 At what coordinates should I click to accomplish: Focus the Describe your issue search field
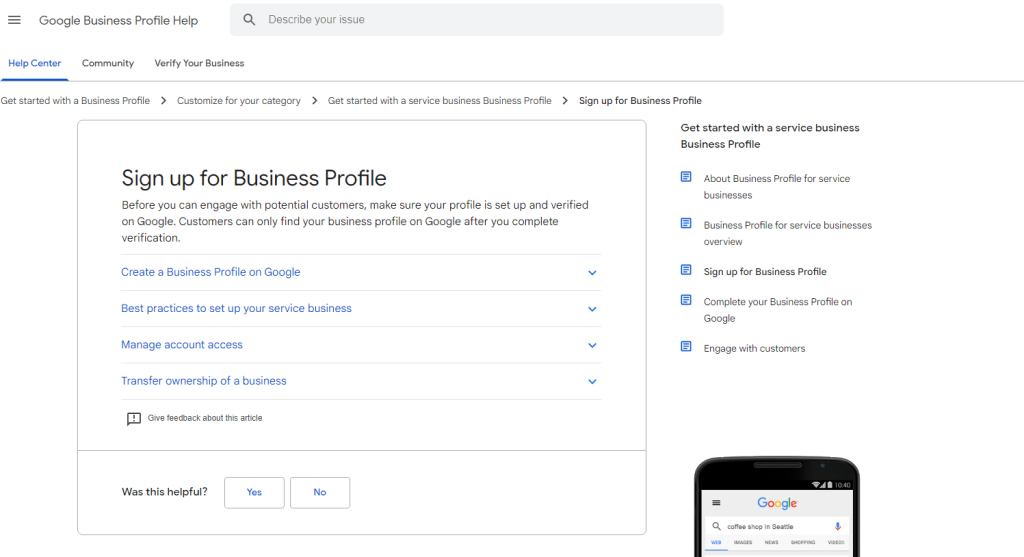[x=477, y=20]
